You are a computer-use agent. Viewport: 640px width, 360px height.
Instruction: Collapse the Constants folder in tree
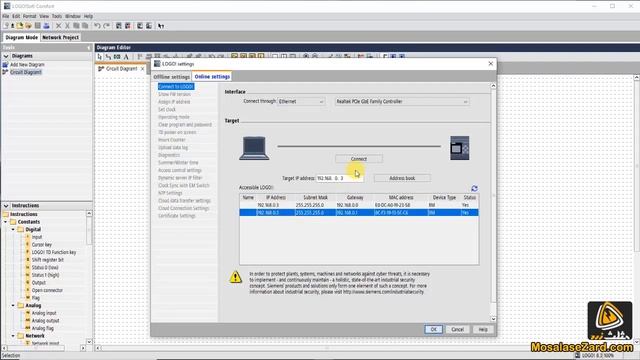point(6,222)
